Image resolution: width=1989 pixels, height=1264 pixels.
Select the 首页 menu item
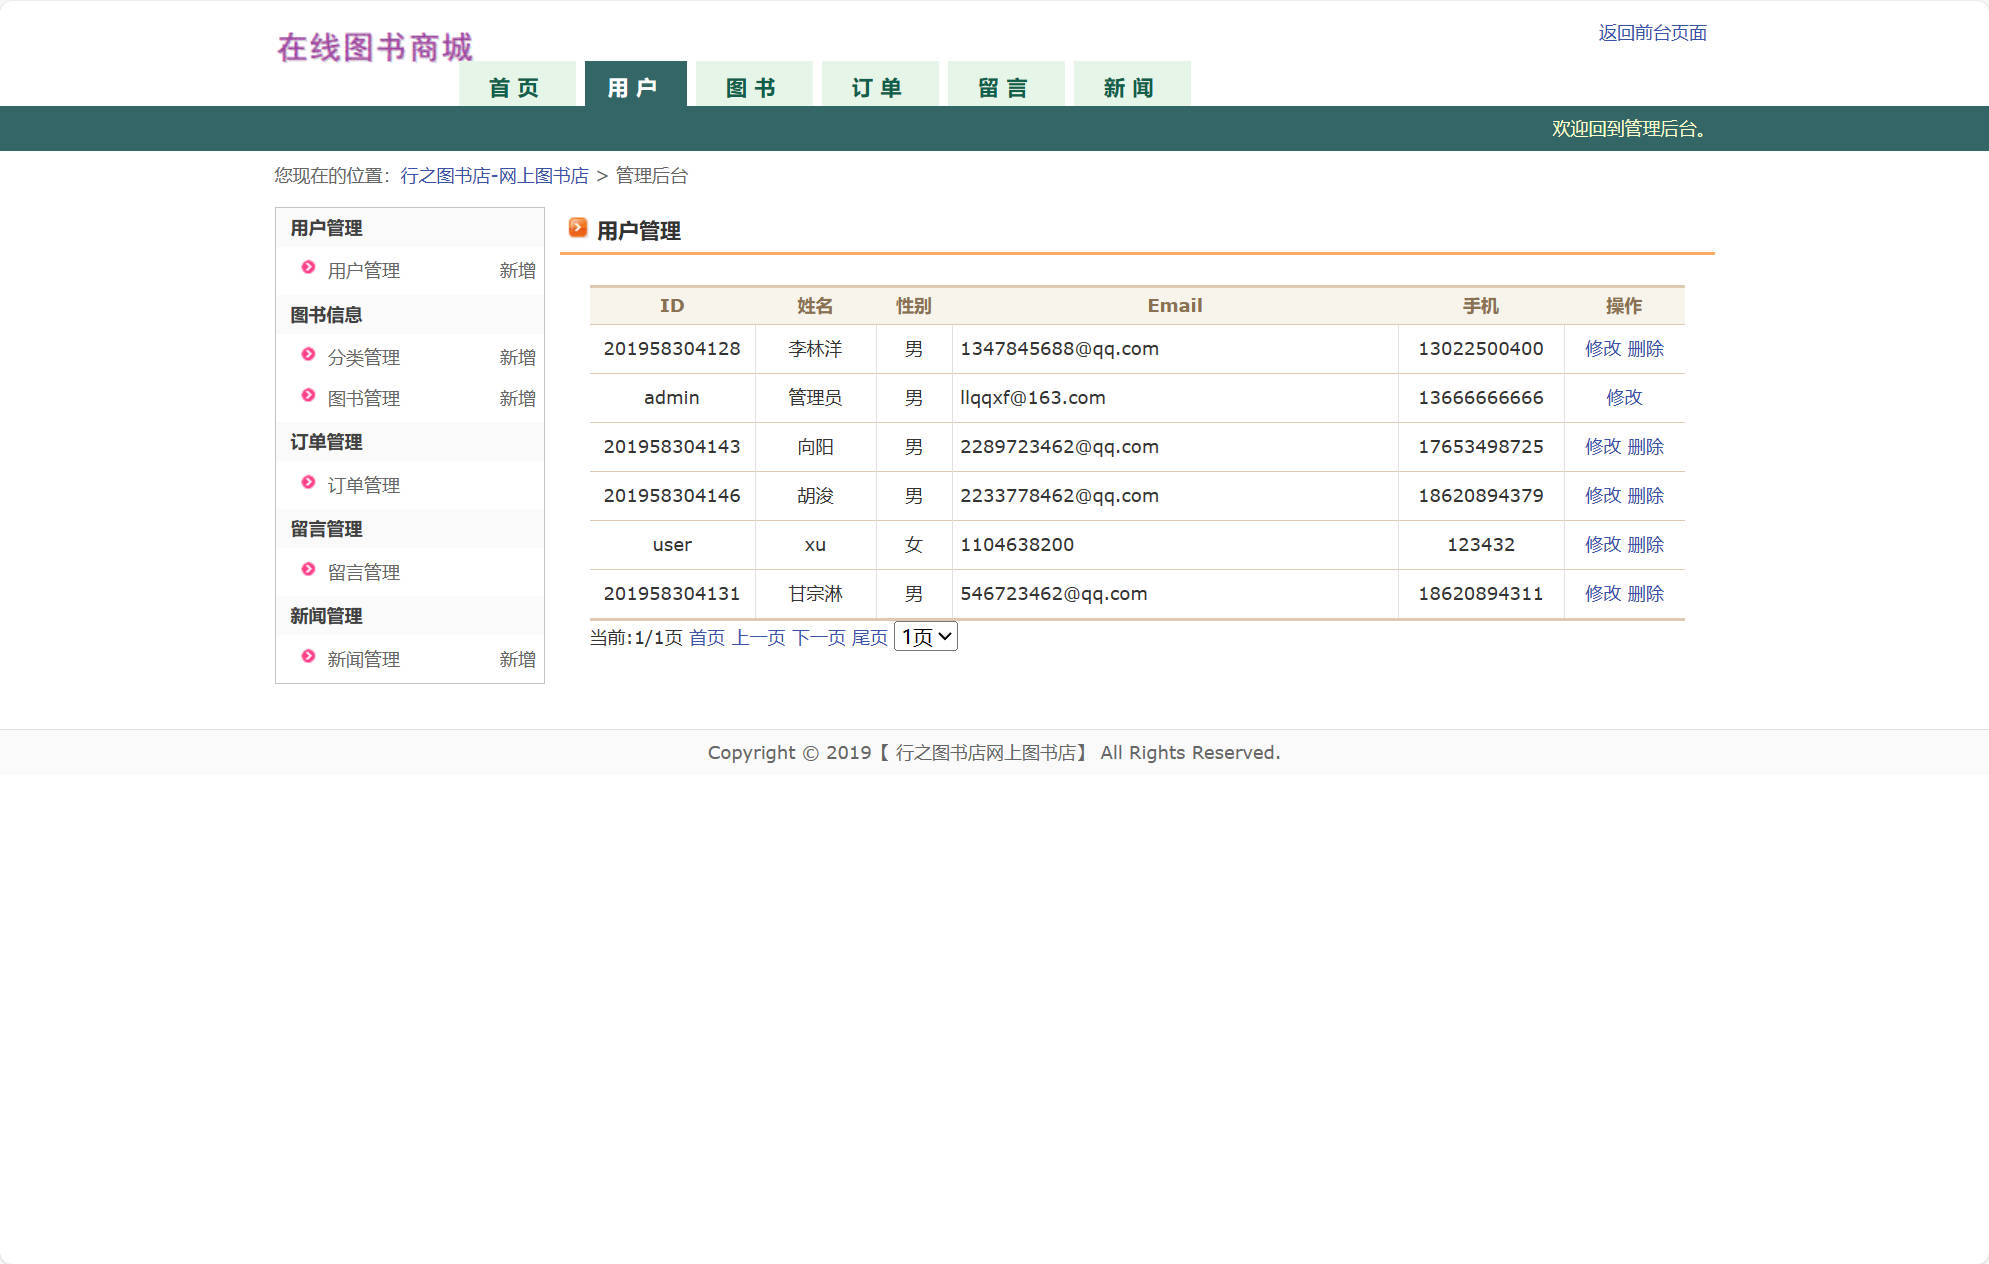coord(515,86)
